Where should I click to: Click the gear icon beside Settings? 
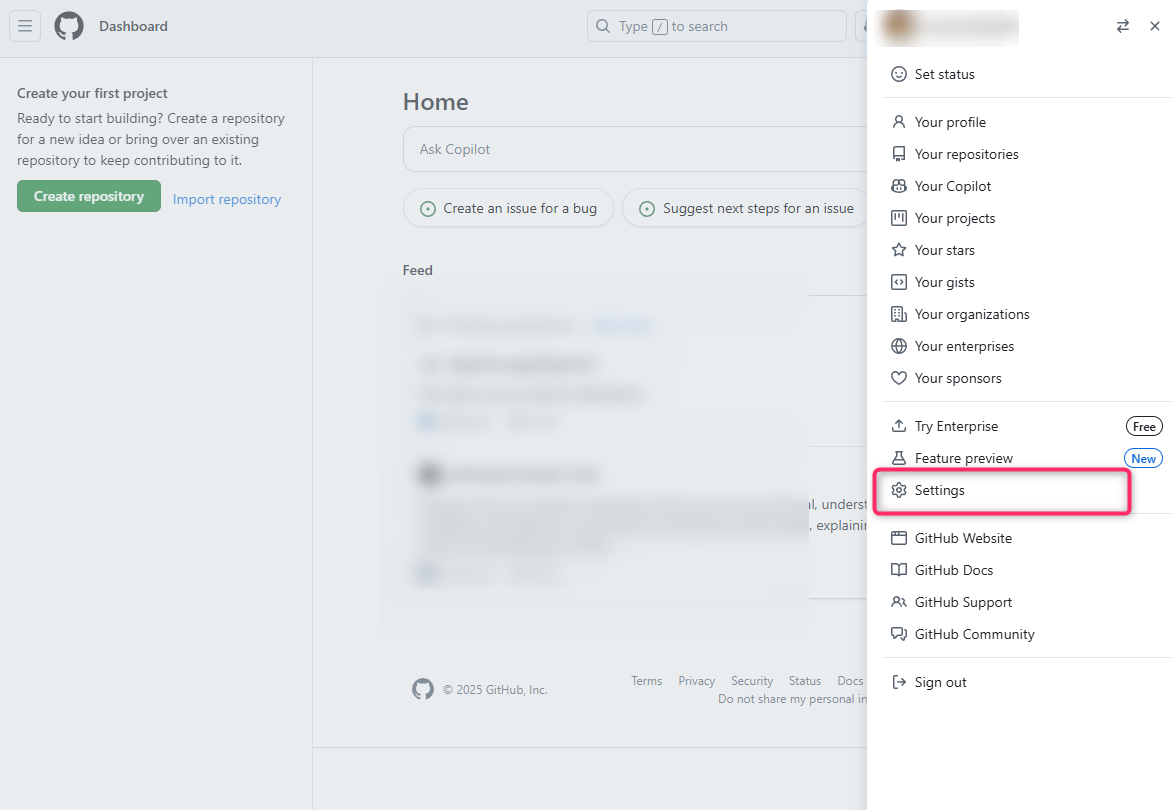coord(898,490)
